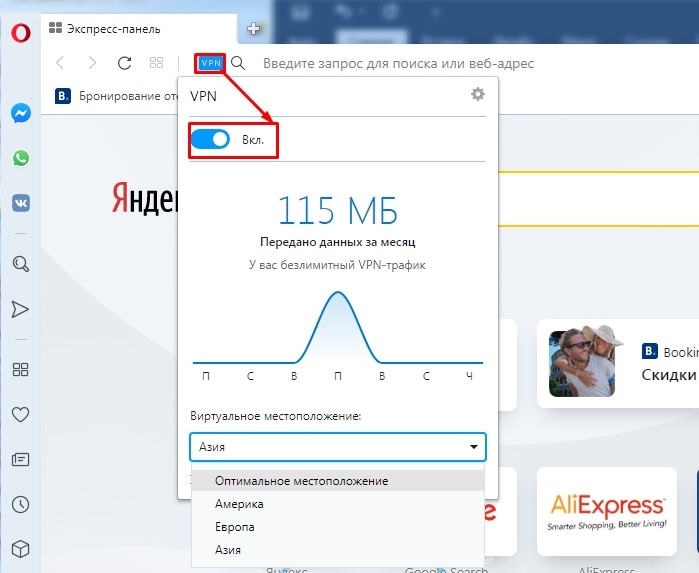Open extensions cube icon in sidebar
699x573 pixels.
pos(21,549)
